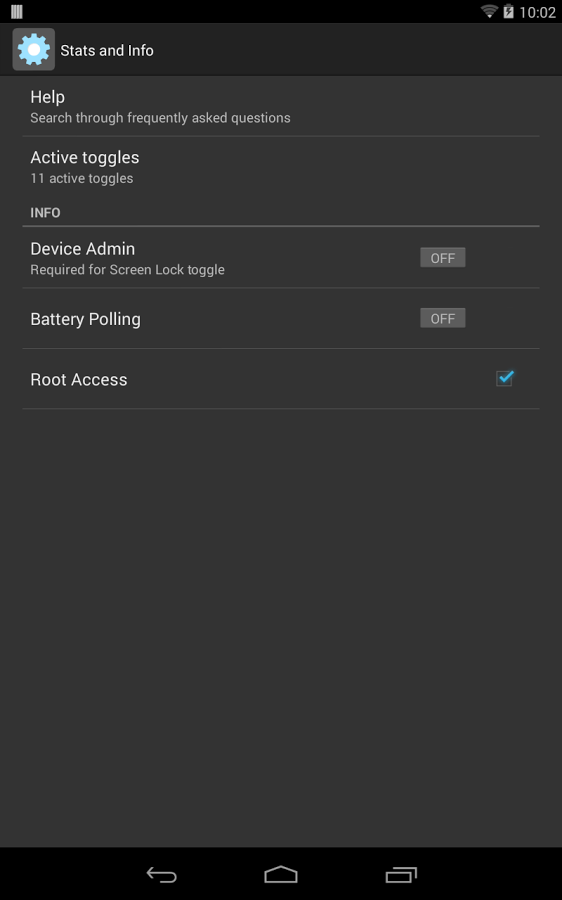562x900 pixels.
Task: Open the Help entry
Action: click(x=281, y=106)
